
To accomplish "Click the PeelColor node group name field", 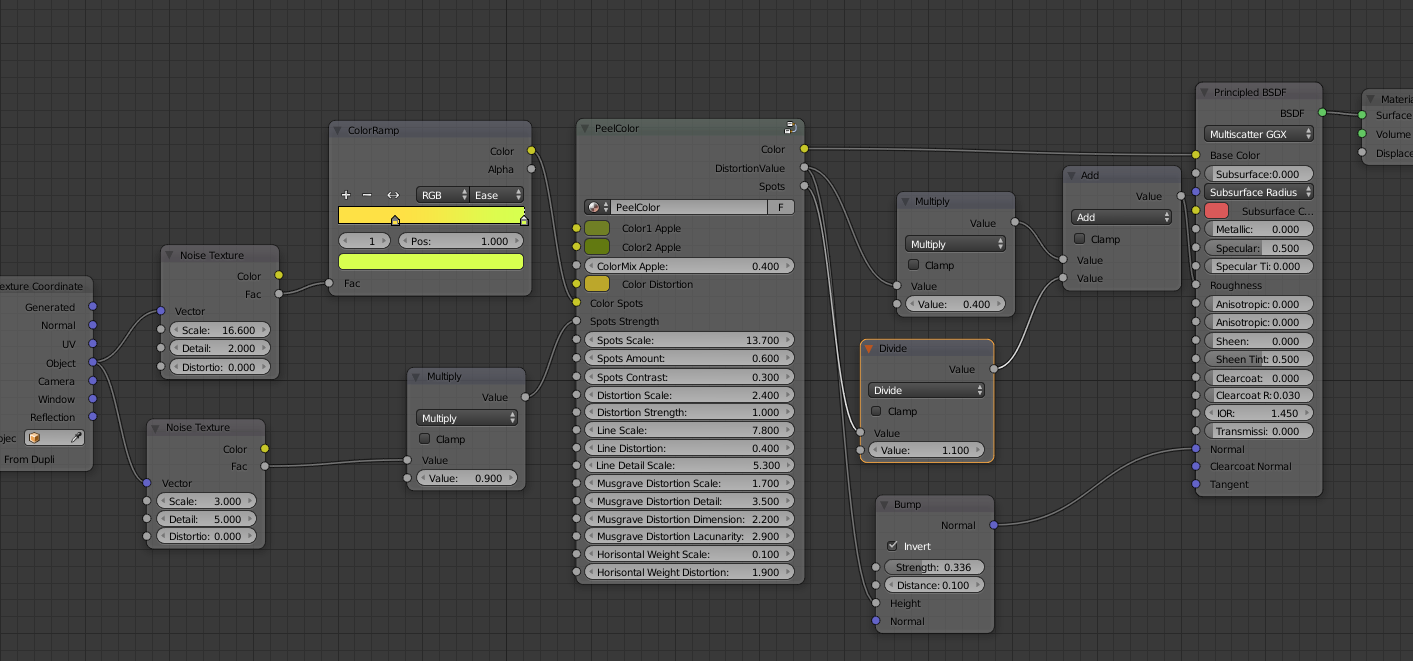I will [x=688, y=207].
